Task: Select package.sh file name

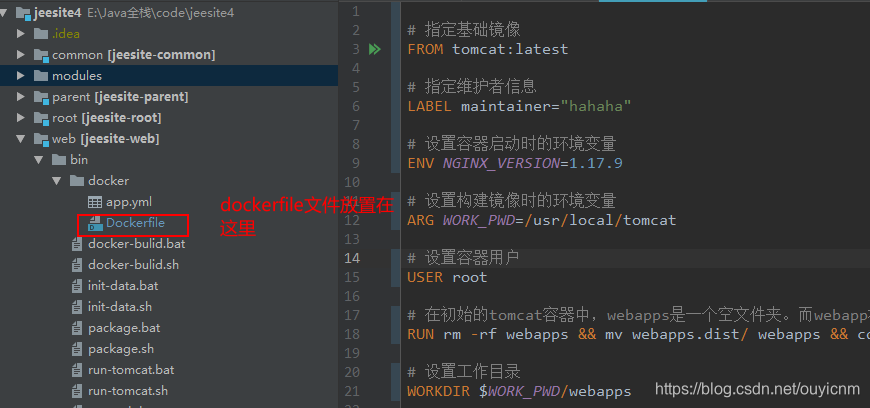Action: coord(120,349)
